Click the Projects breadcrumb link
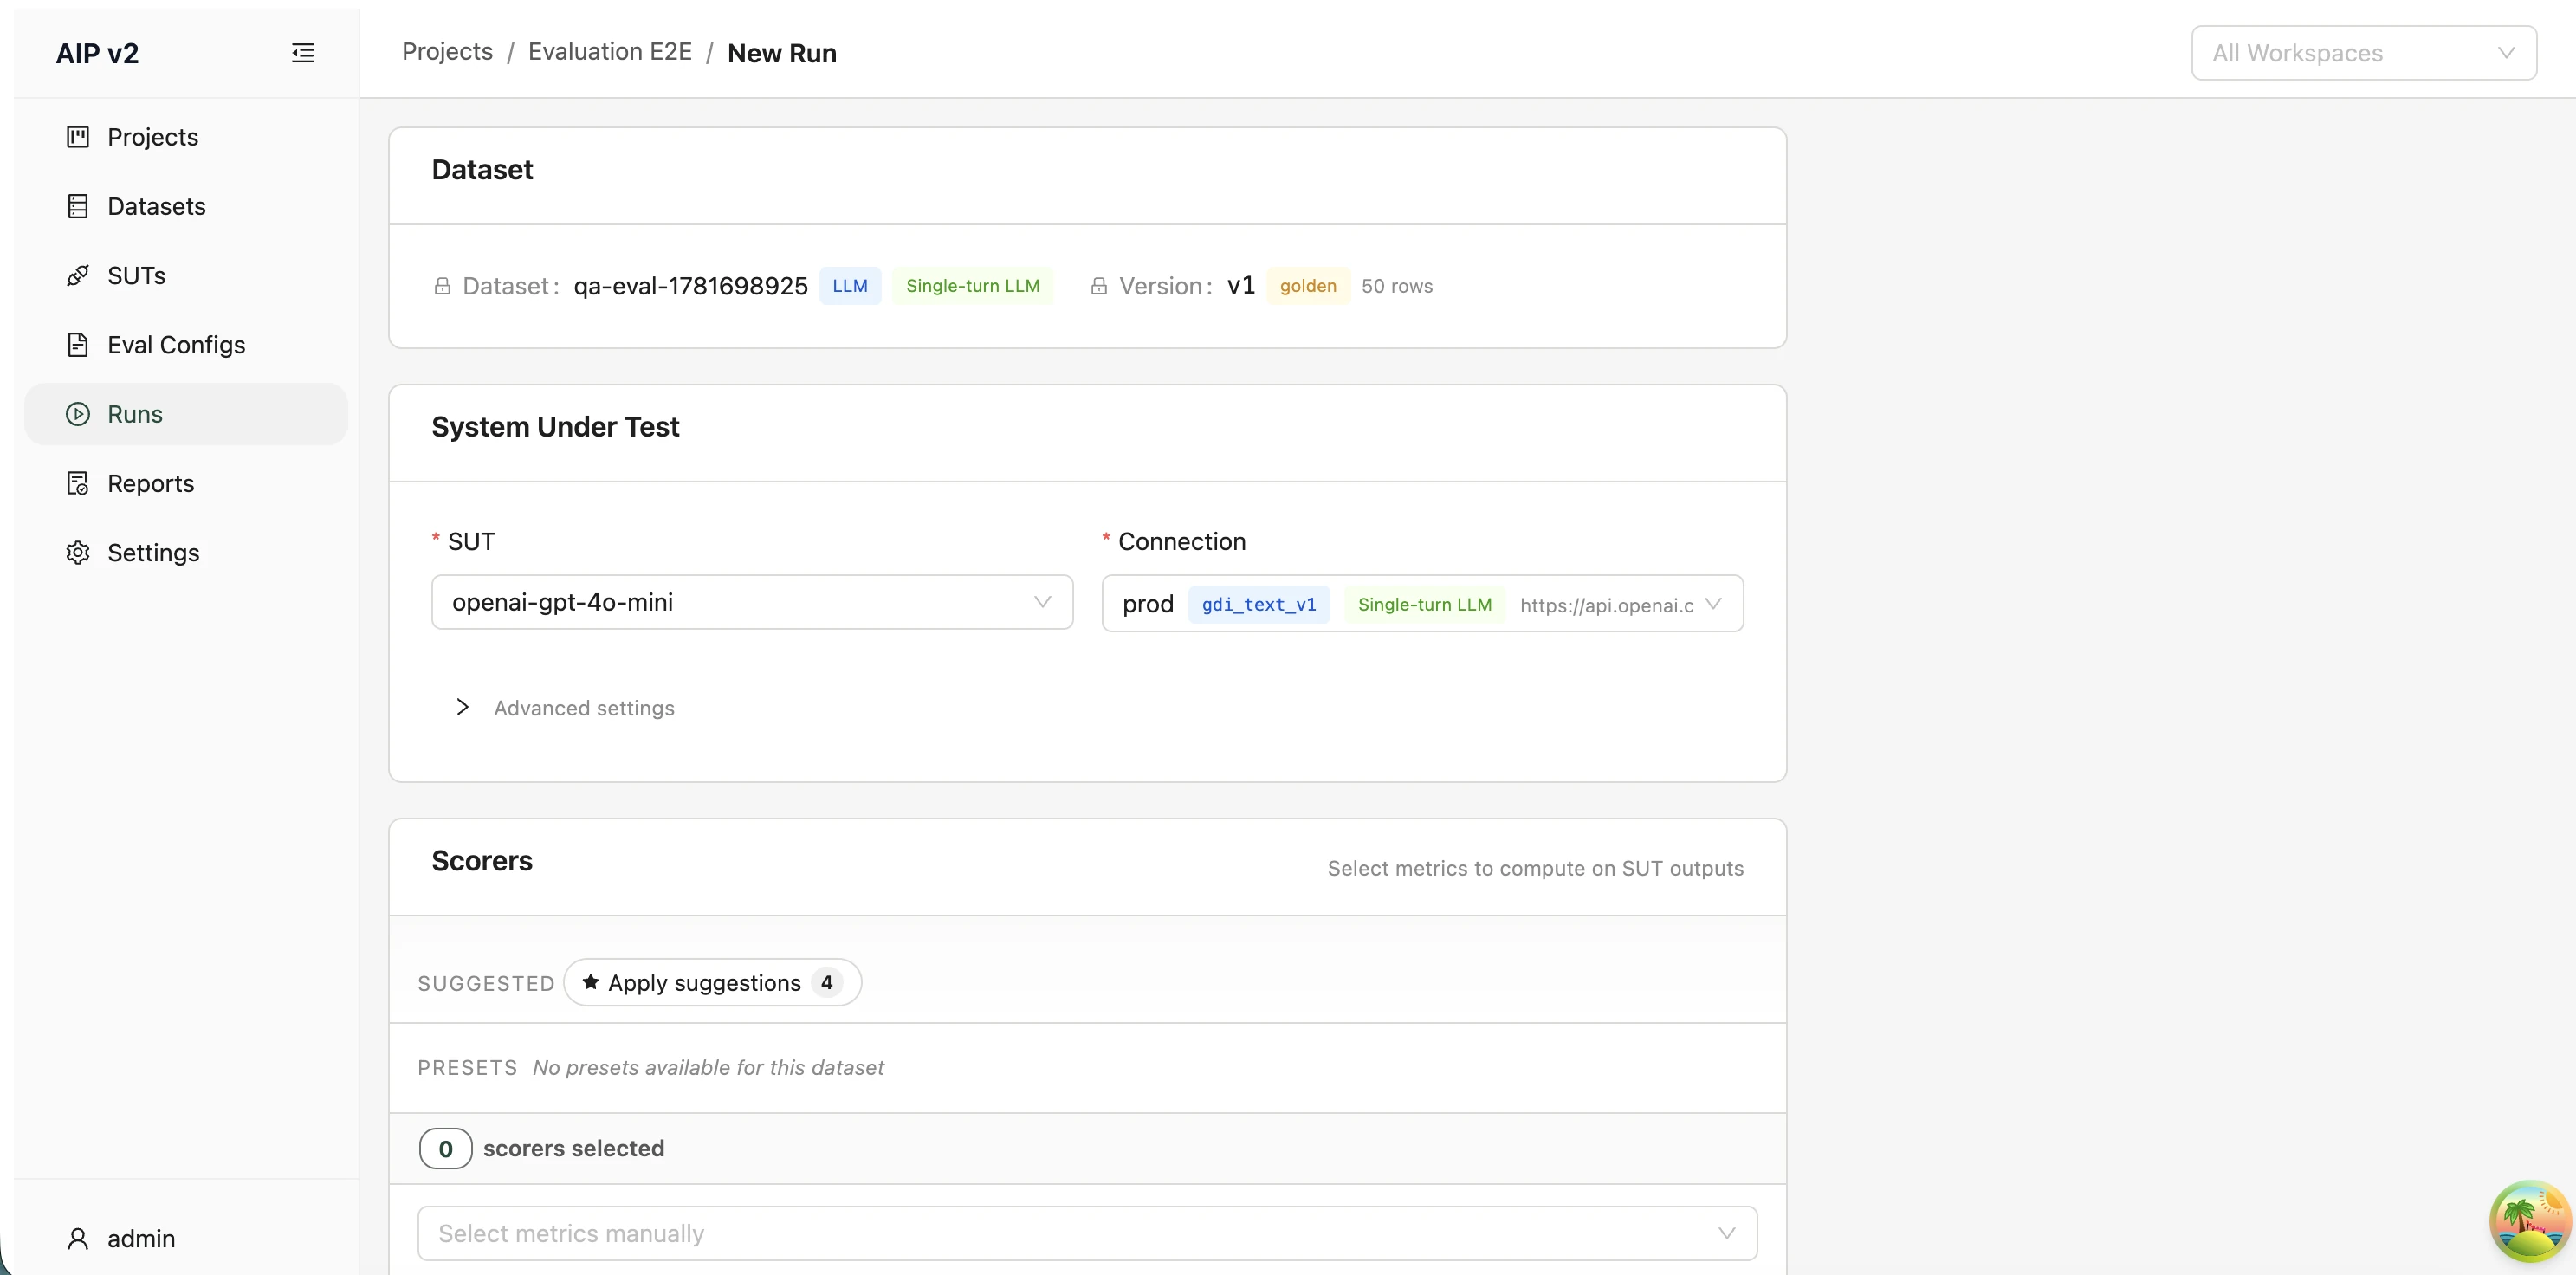The image size is (2576, 1275). 447,52
